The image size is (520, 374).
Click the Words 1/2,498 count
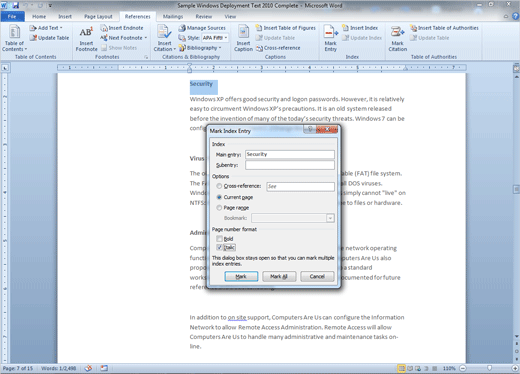[59, 368]
